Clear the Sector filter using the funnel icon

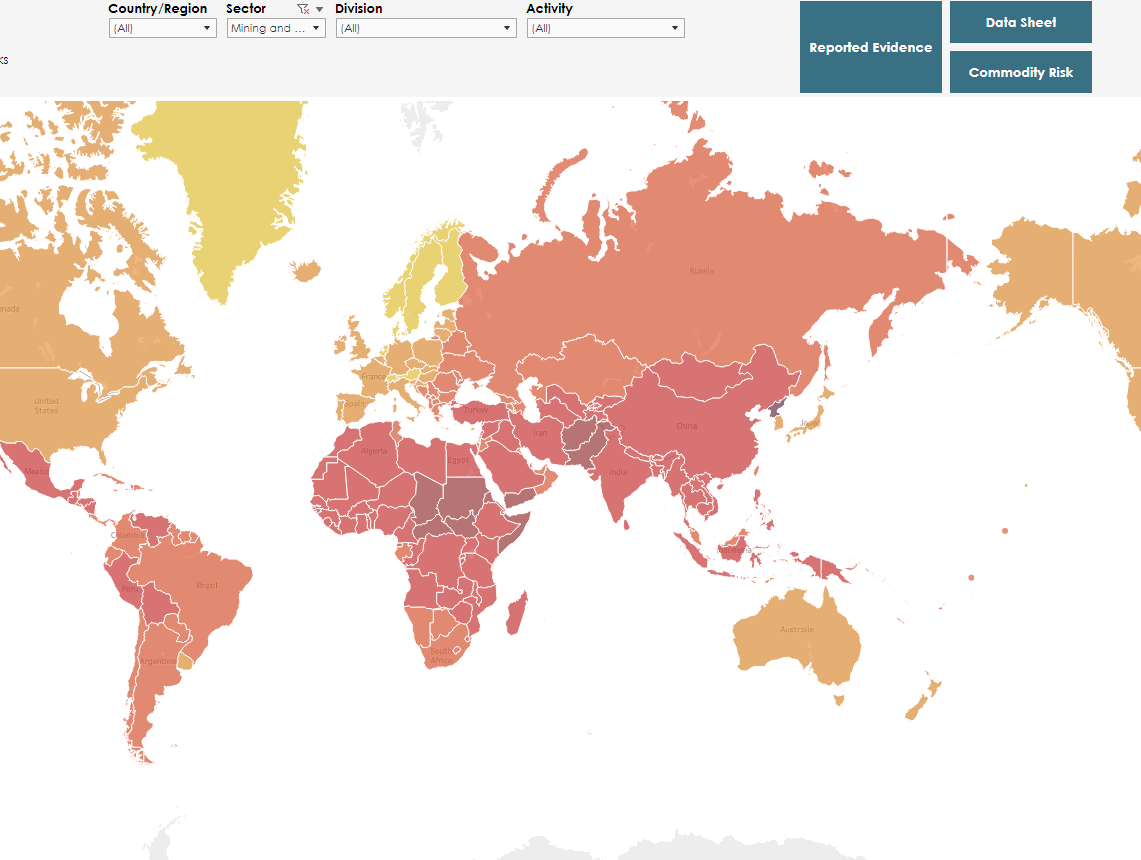(303, 9)
